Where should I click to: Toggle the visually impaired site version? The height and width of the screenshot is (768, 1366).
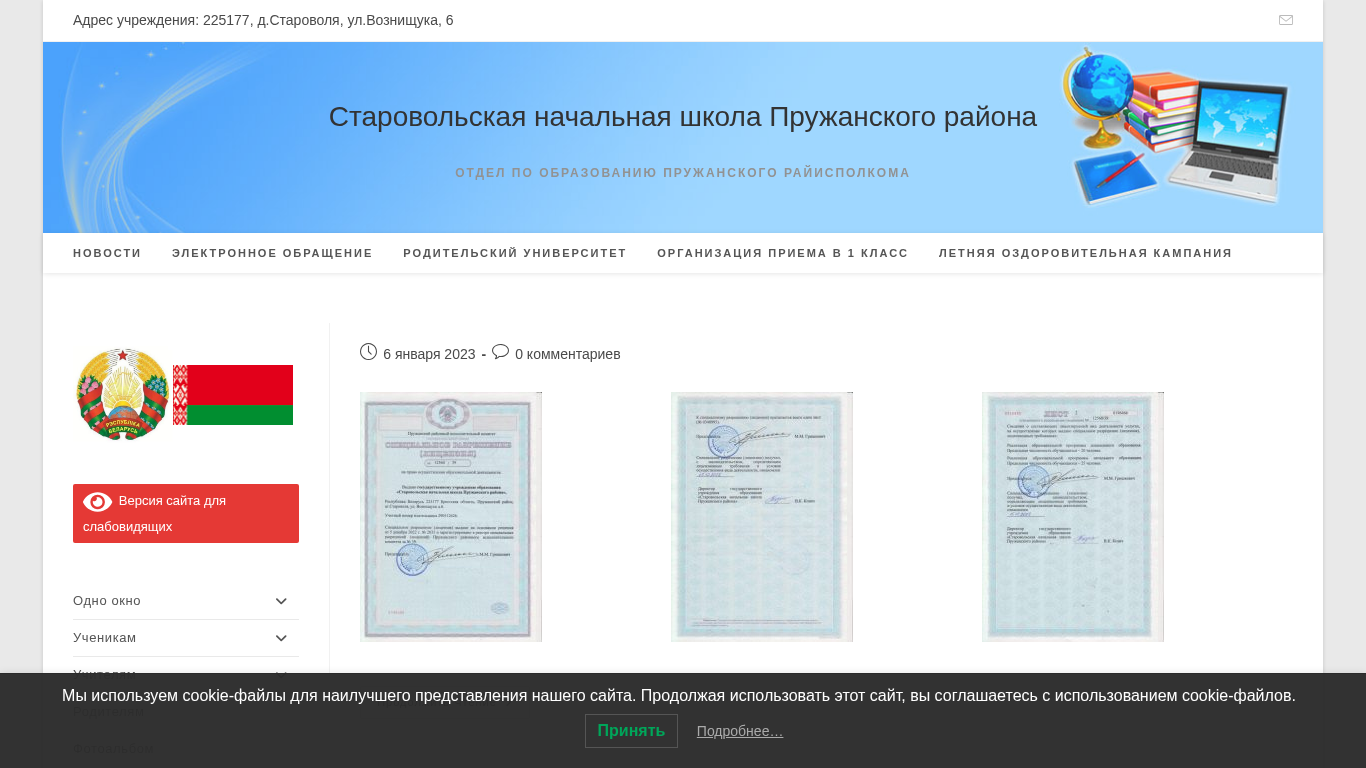(x=186, y=513)
